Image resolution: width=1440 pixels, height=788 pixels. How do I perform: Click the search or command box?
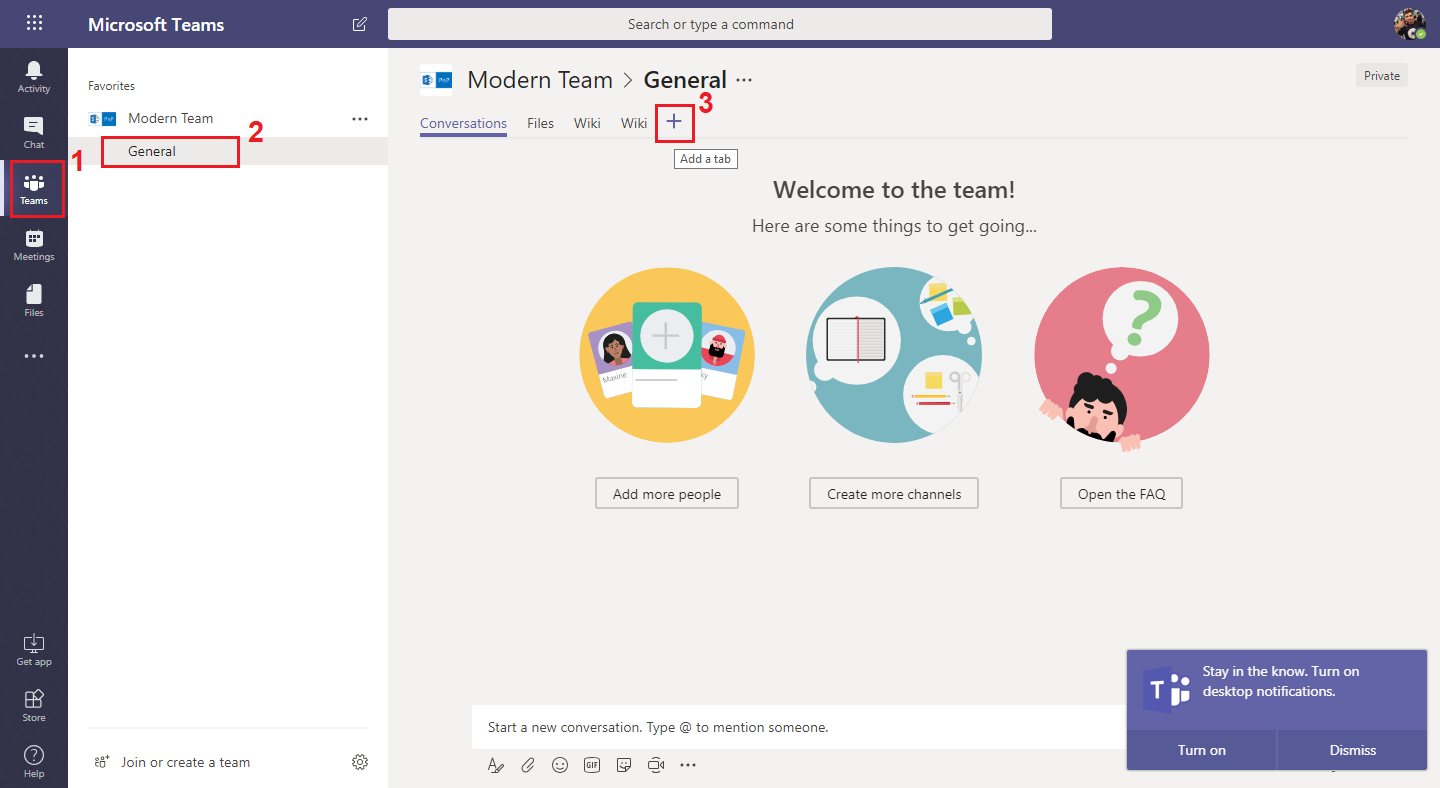[x=719, y=24]
